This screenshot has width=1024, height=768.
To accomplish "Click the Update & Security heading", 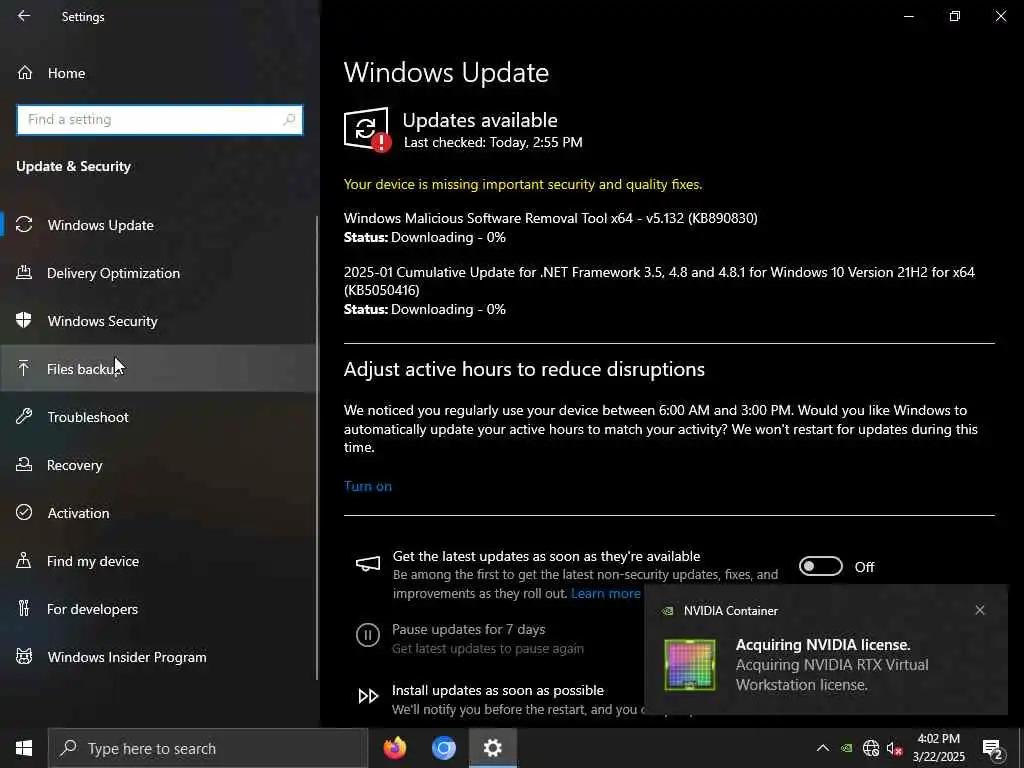I will coord(73,167).
